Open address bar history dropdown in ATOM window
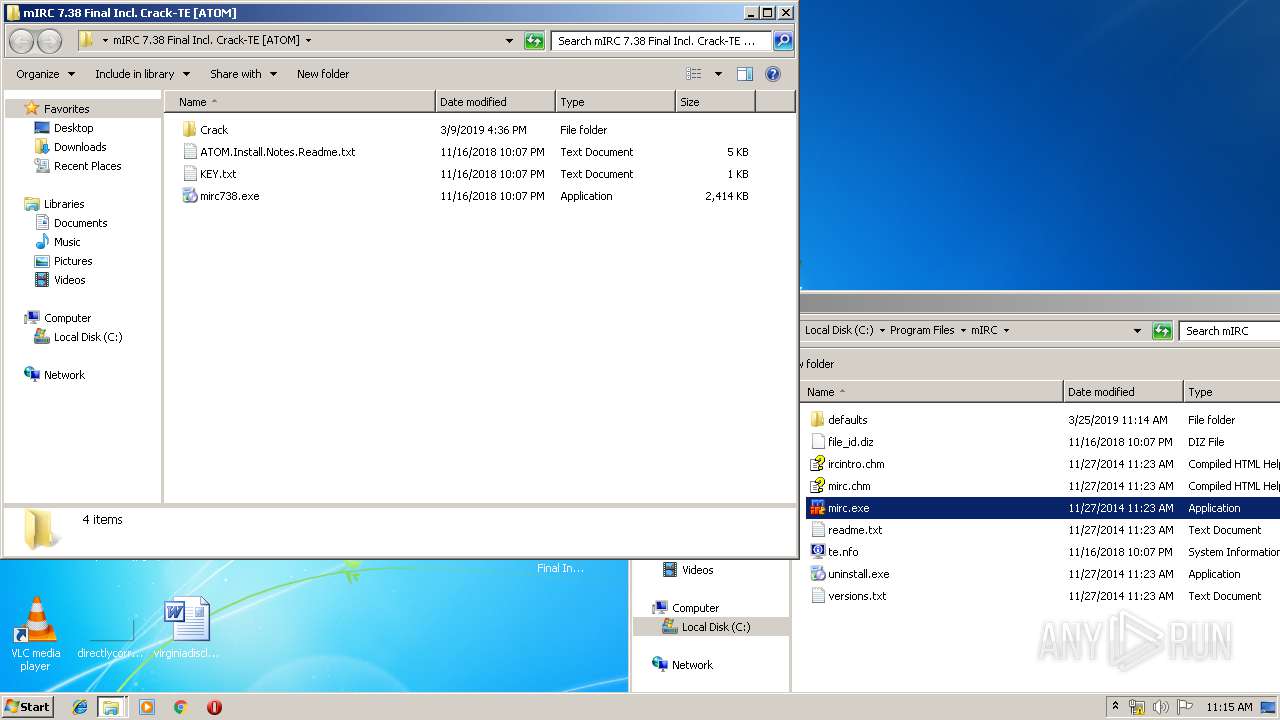This screenshot has width=1280, height=720. point(510,41)
